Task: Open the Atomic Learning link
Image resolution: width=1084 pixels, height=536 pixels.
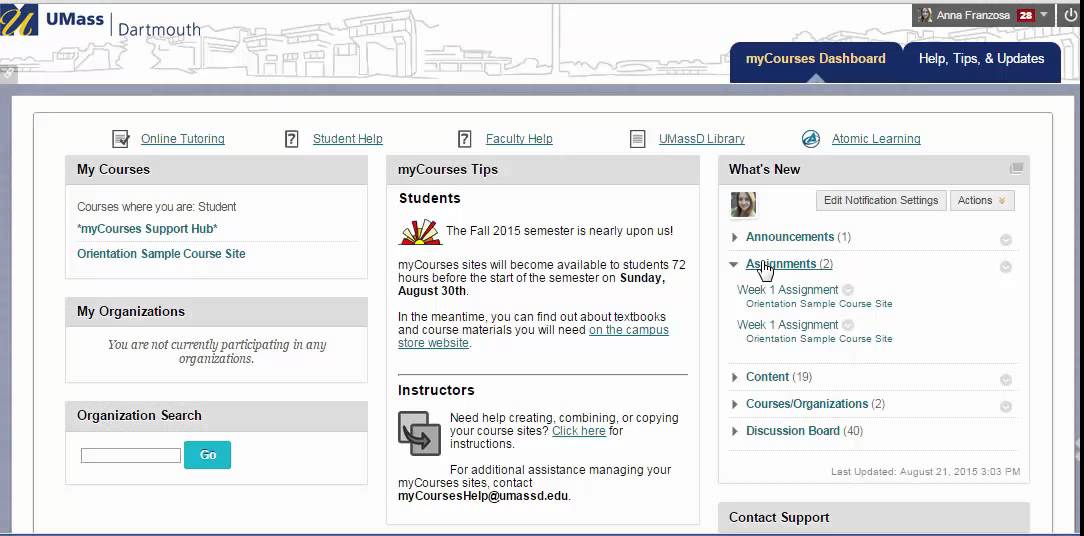Action: [876, 139]
